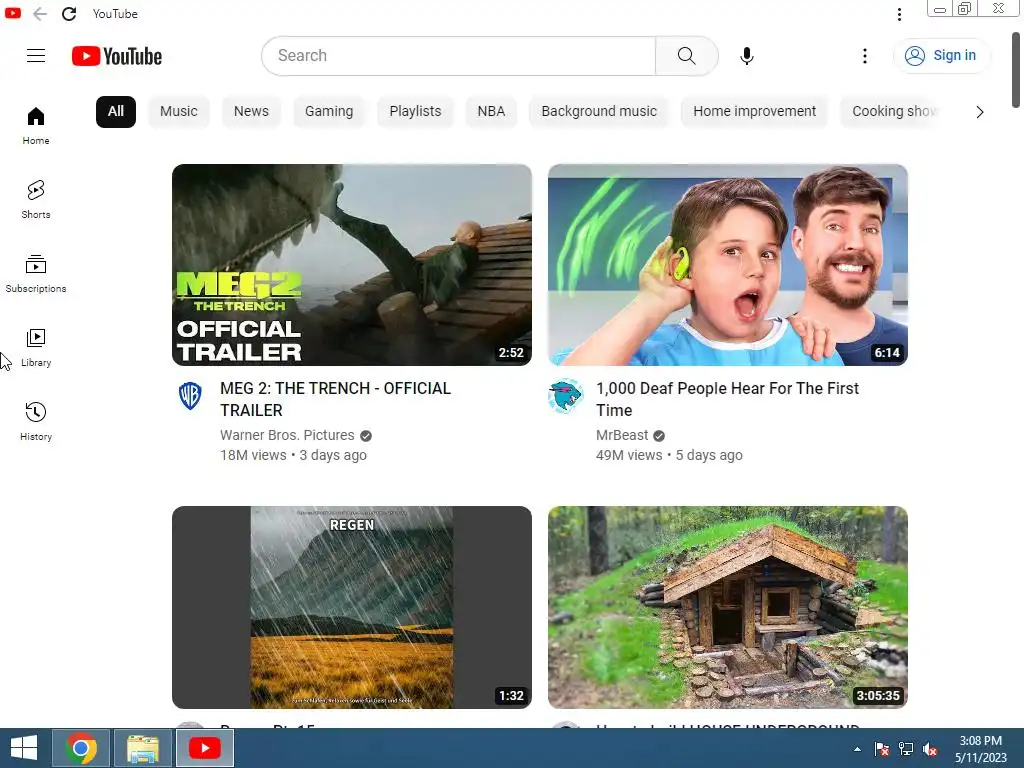Open File Explorer from taskbar

tap(142, 748)
